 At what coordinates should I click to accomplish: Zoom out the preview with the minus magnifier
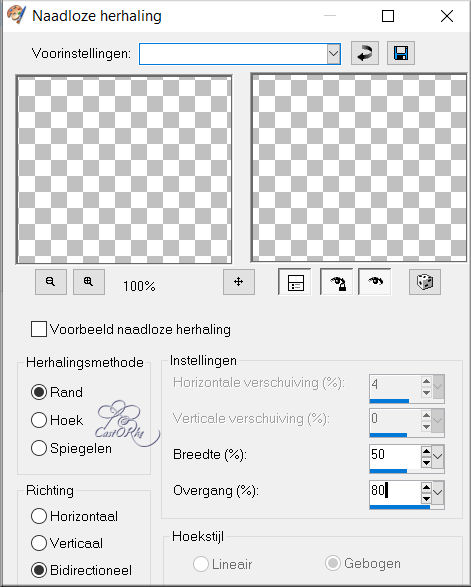pos(51,282)
